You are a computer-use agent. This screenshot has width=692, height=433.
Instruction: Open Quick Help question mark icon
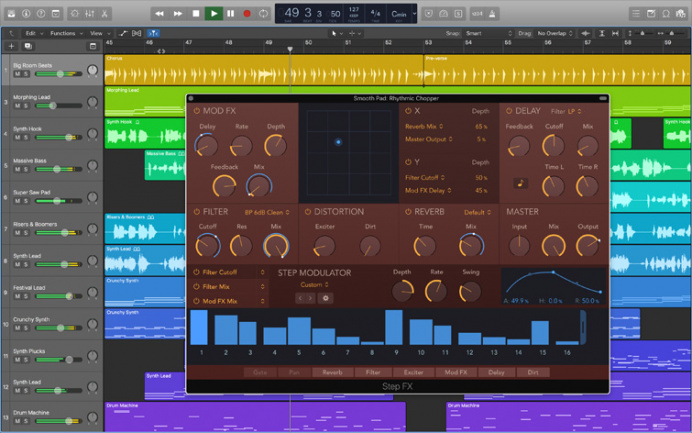[41, 14]
